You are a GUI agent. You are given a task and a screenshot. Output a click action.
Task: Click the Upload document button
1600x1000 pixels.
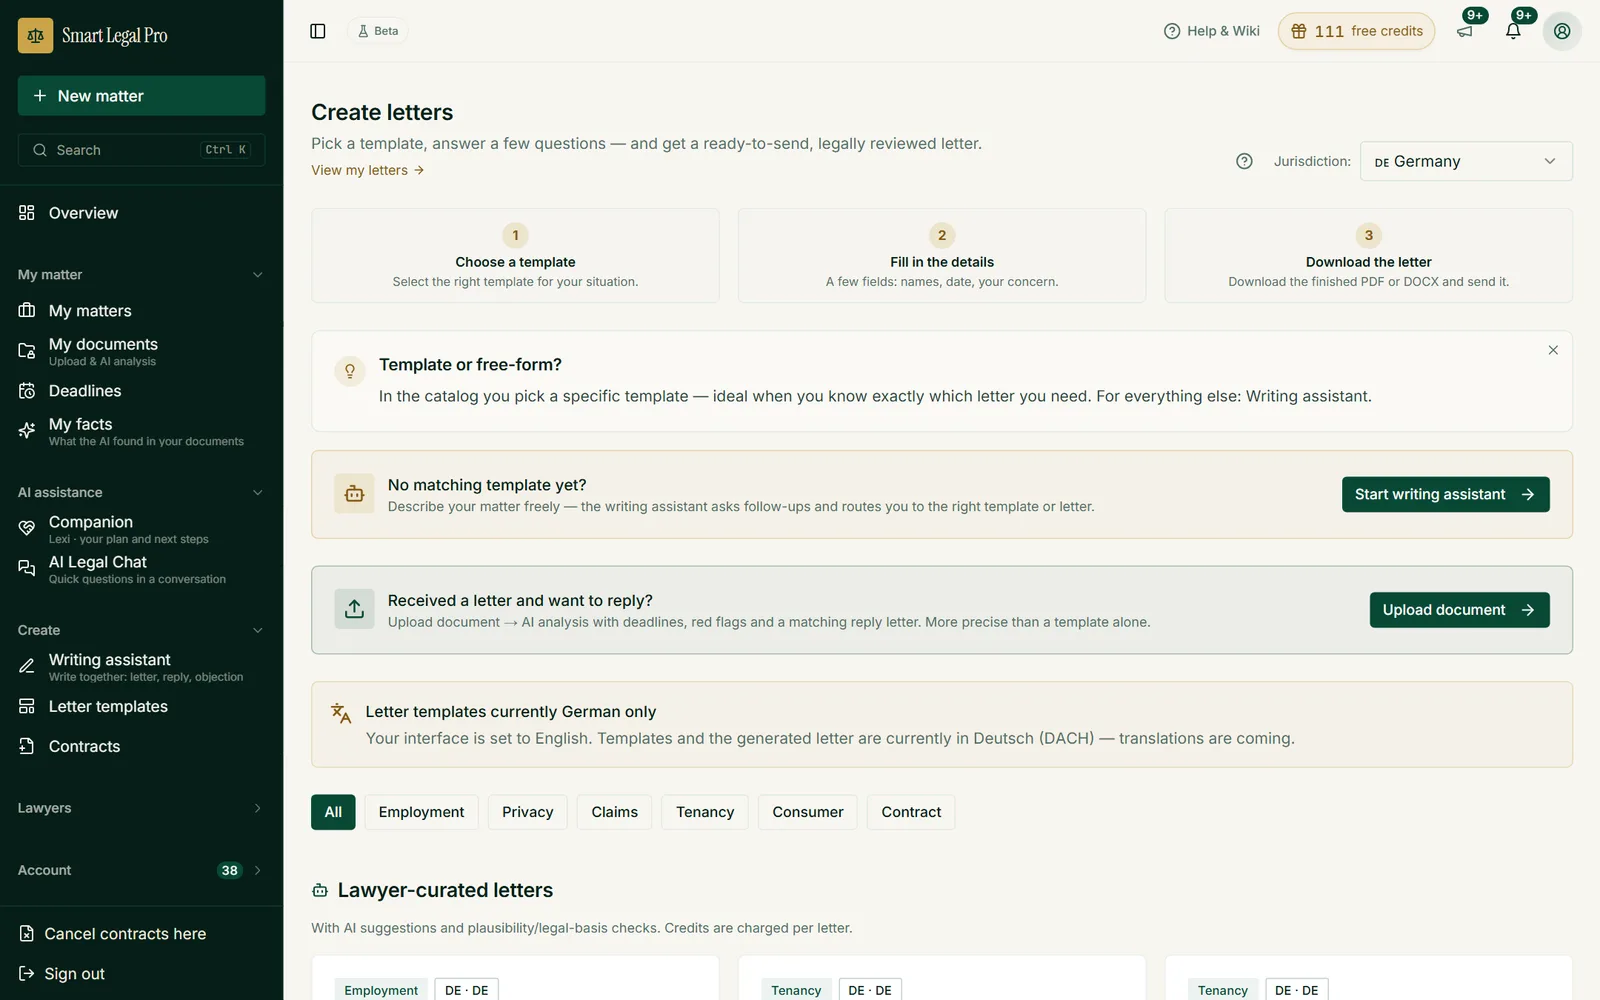tap(1460, 610)
